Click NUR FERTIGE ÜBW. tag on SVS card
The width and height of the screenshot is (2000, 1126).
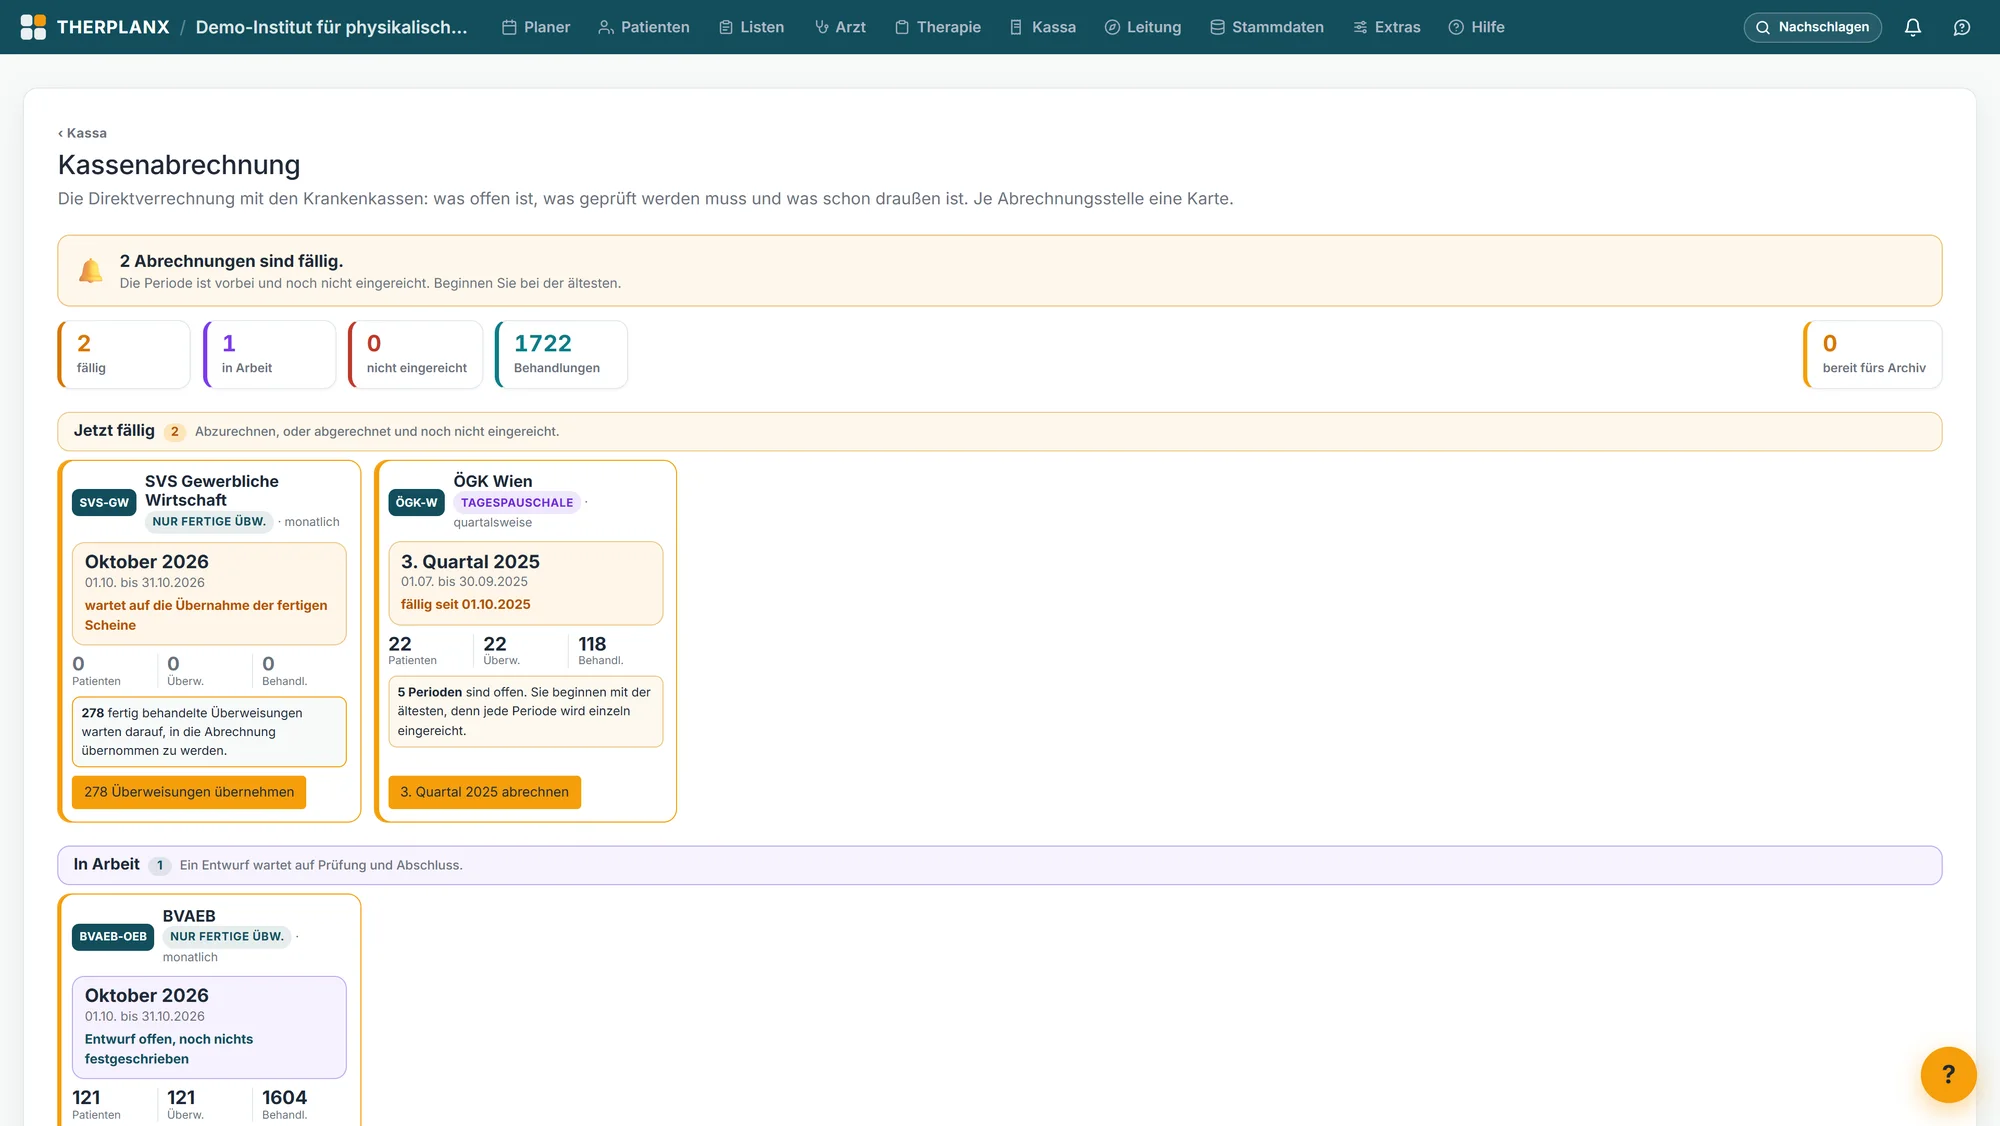coord(209,521)
